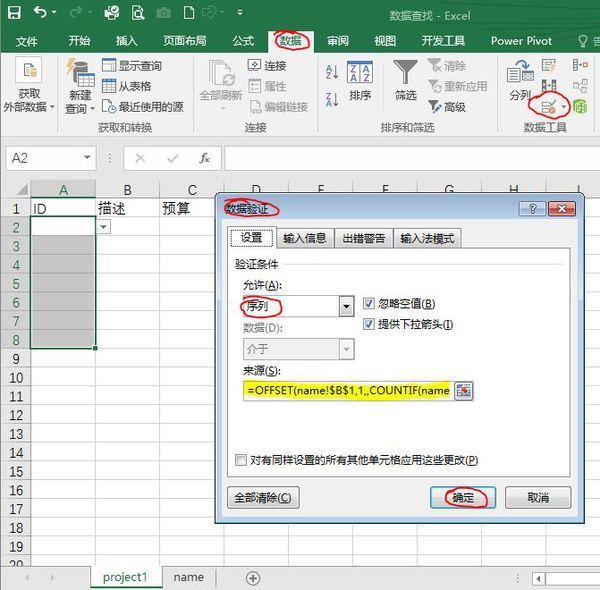Screen dimensions: 600x590
Task: Open cell A2 validation dropdown arrow
Action: 103,227
